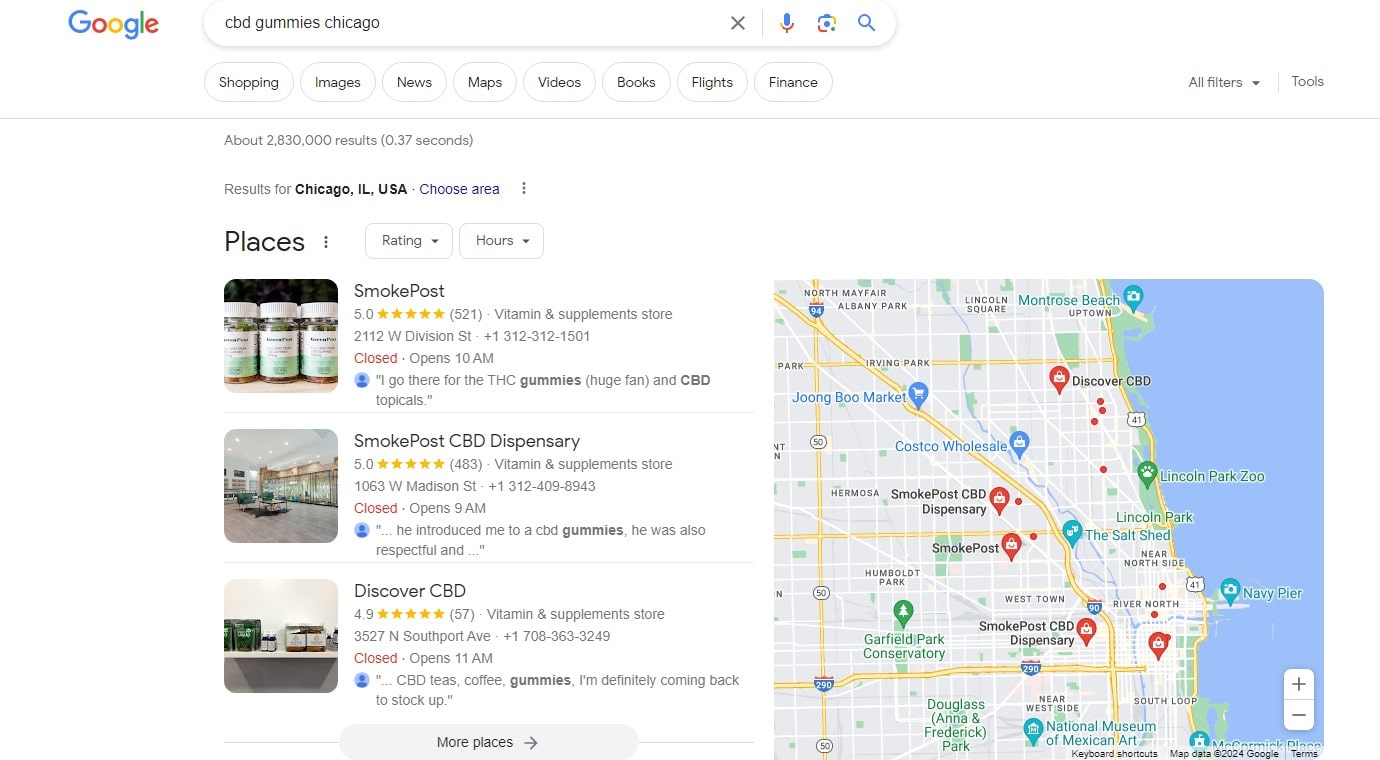Switch to the Shopping tab
The height and width of the screenshot is (760, 1380).
[x=248, y=82]
